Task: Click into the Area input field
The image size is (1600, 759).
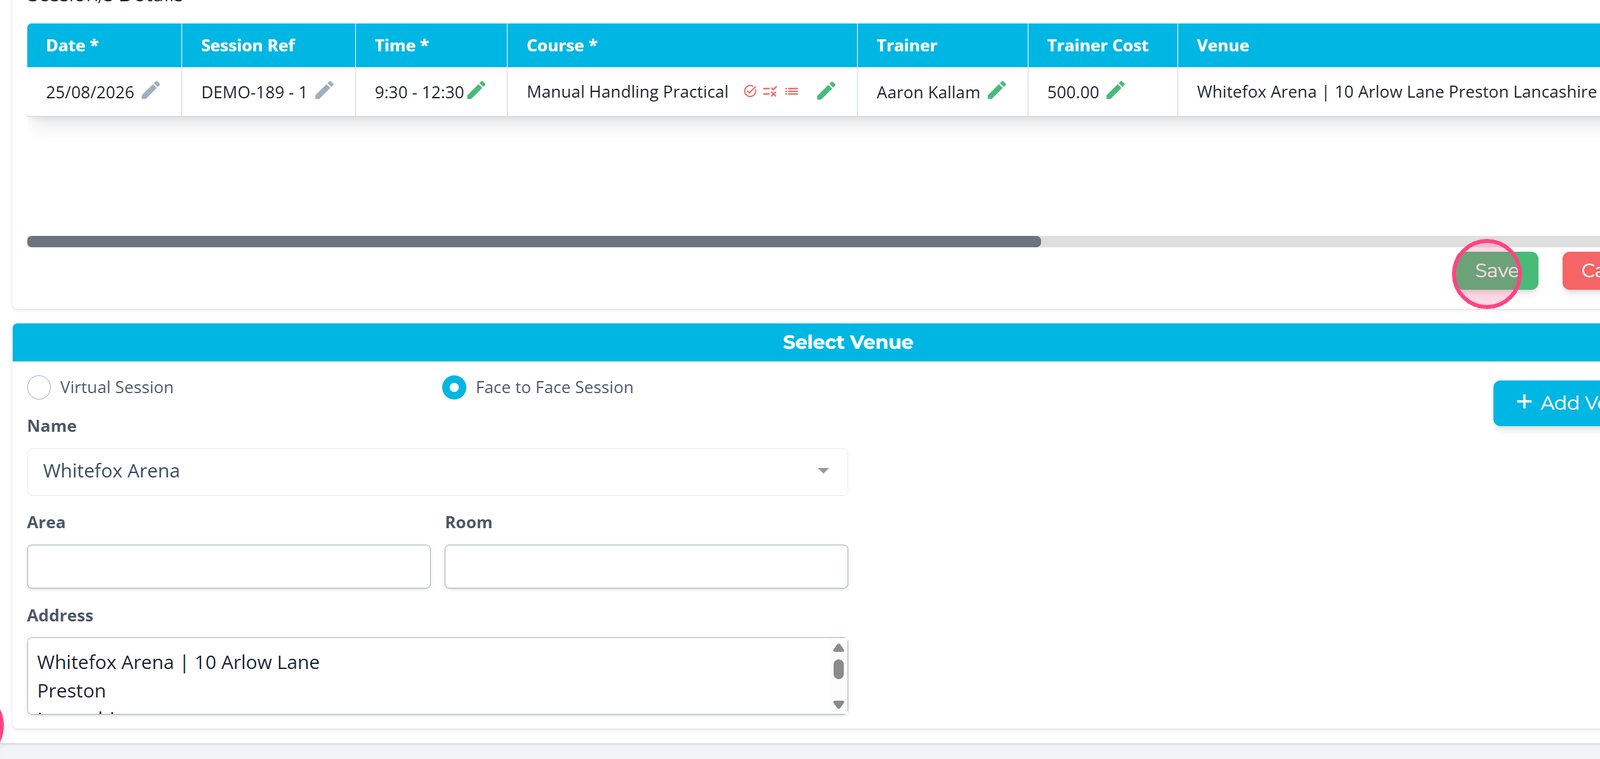Action: point(229,566)
